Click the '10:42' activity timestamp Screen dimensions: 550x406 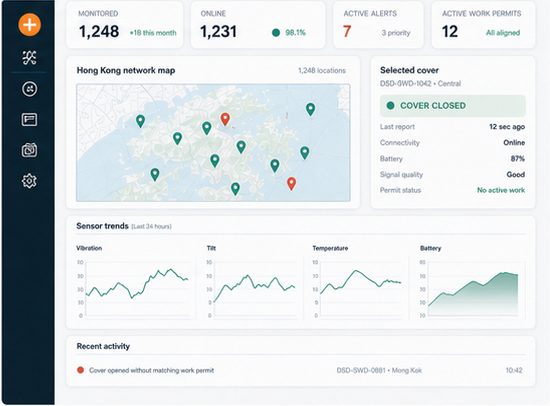514,370
